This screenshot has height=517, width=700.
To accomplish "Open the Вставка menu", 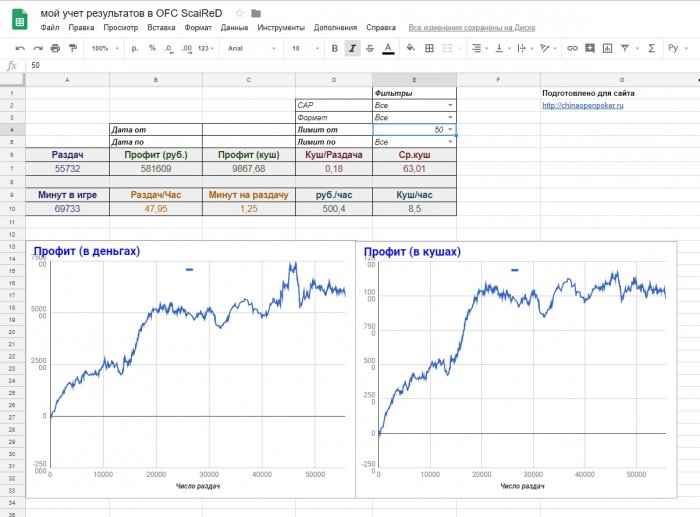I will (160, 28).
